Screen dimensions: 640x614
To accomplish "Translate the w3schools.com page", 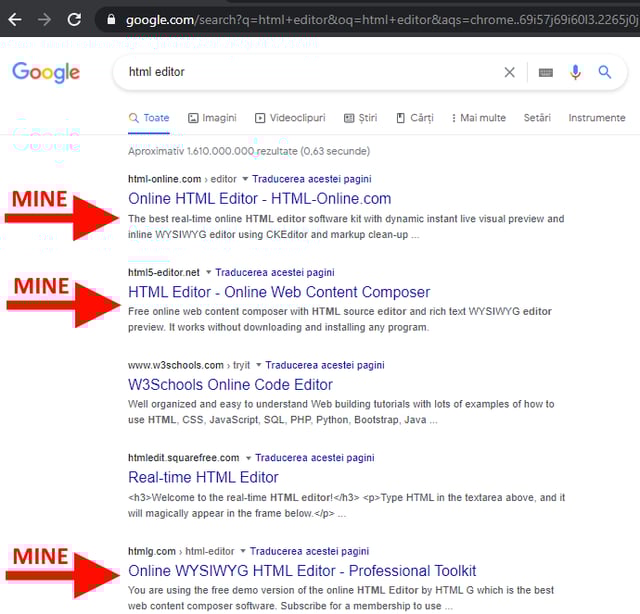I will coord(325,365).
